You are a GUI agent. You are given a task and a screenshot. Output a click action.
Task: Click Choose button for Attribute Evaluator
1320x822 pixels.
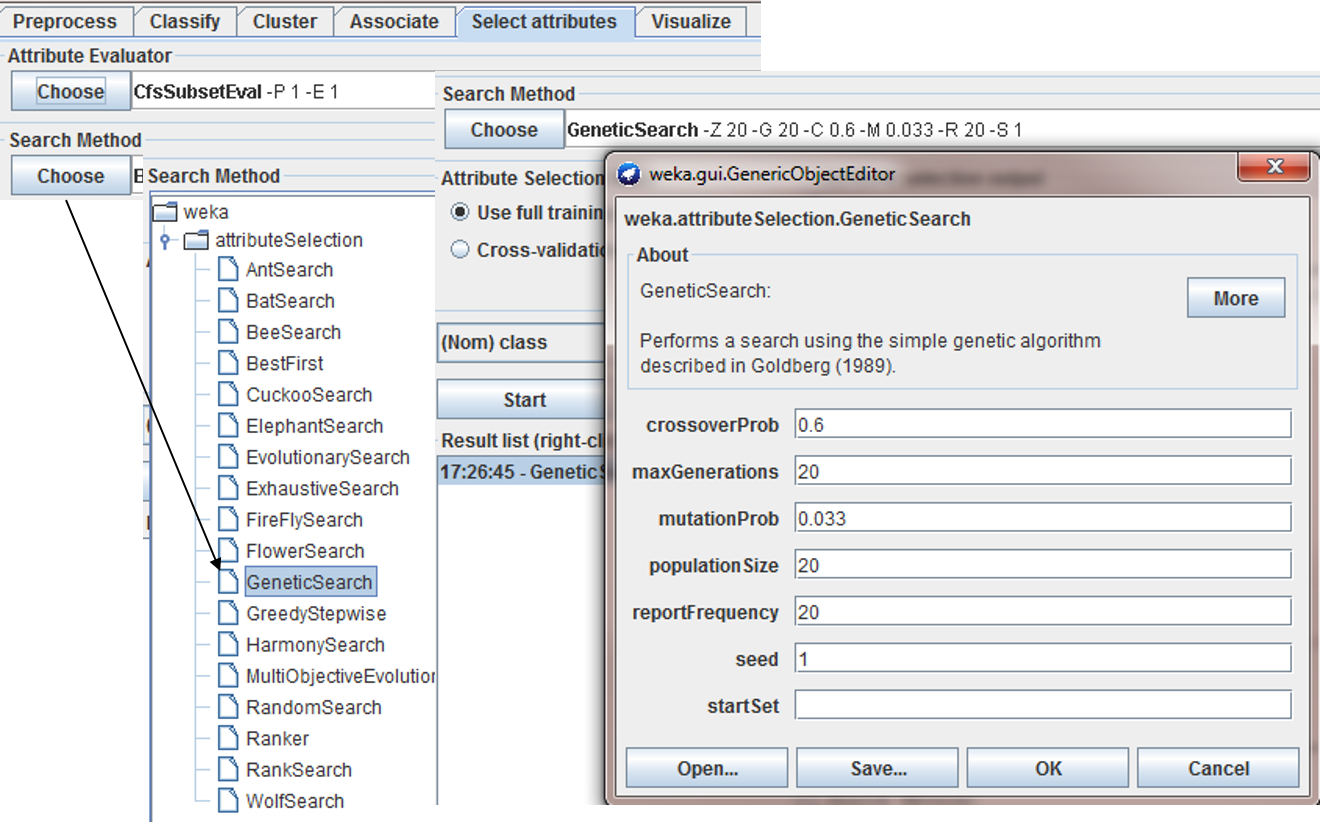(71, 91)
